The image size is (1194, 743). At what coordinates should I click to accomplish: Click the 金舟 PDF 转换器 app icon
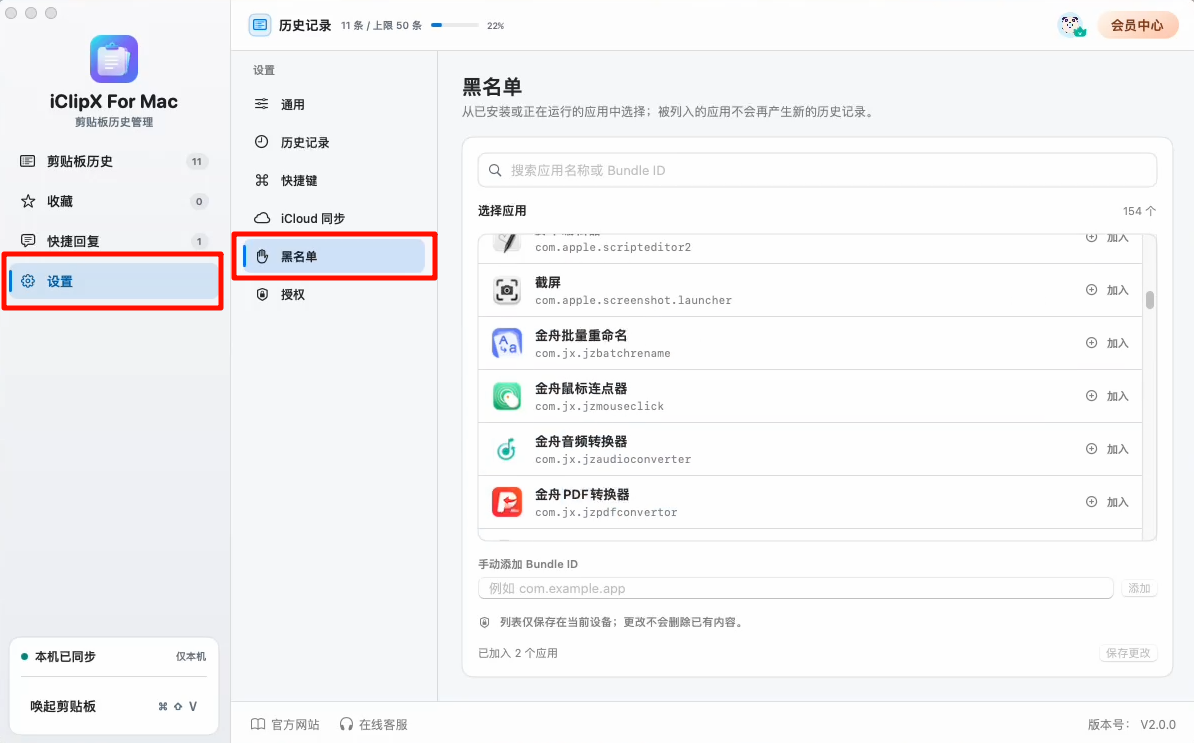point(507,502)
